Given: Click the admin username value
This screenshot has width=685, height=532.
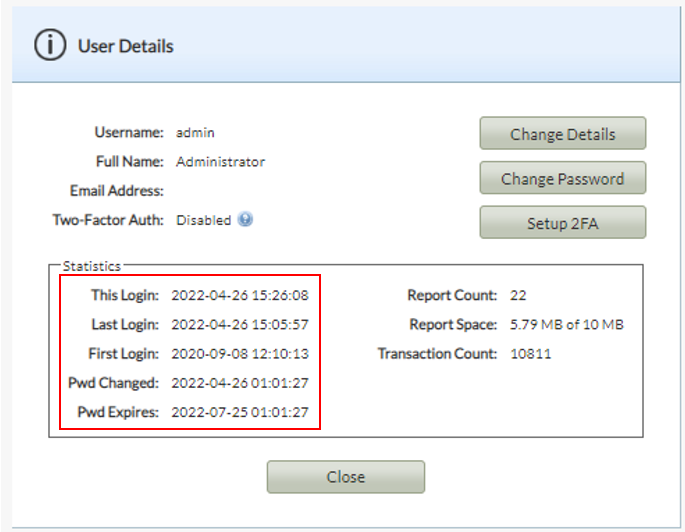Looking at the screenshot, I should 195,132.
